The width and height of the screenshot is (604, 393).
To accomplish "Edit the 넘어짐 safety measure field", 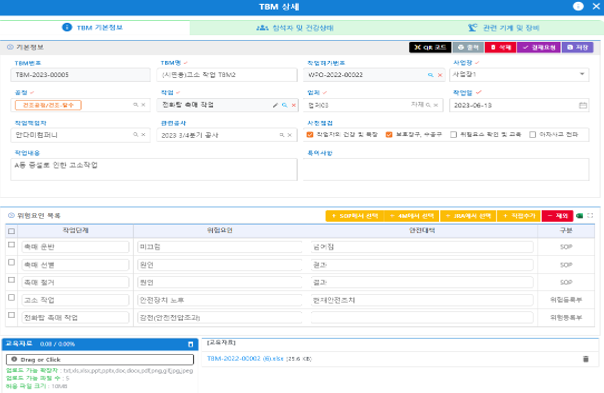I will [422, 247].
